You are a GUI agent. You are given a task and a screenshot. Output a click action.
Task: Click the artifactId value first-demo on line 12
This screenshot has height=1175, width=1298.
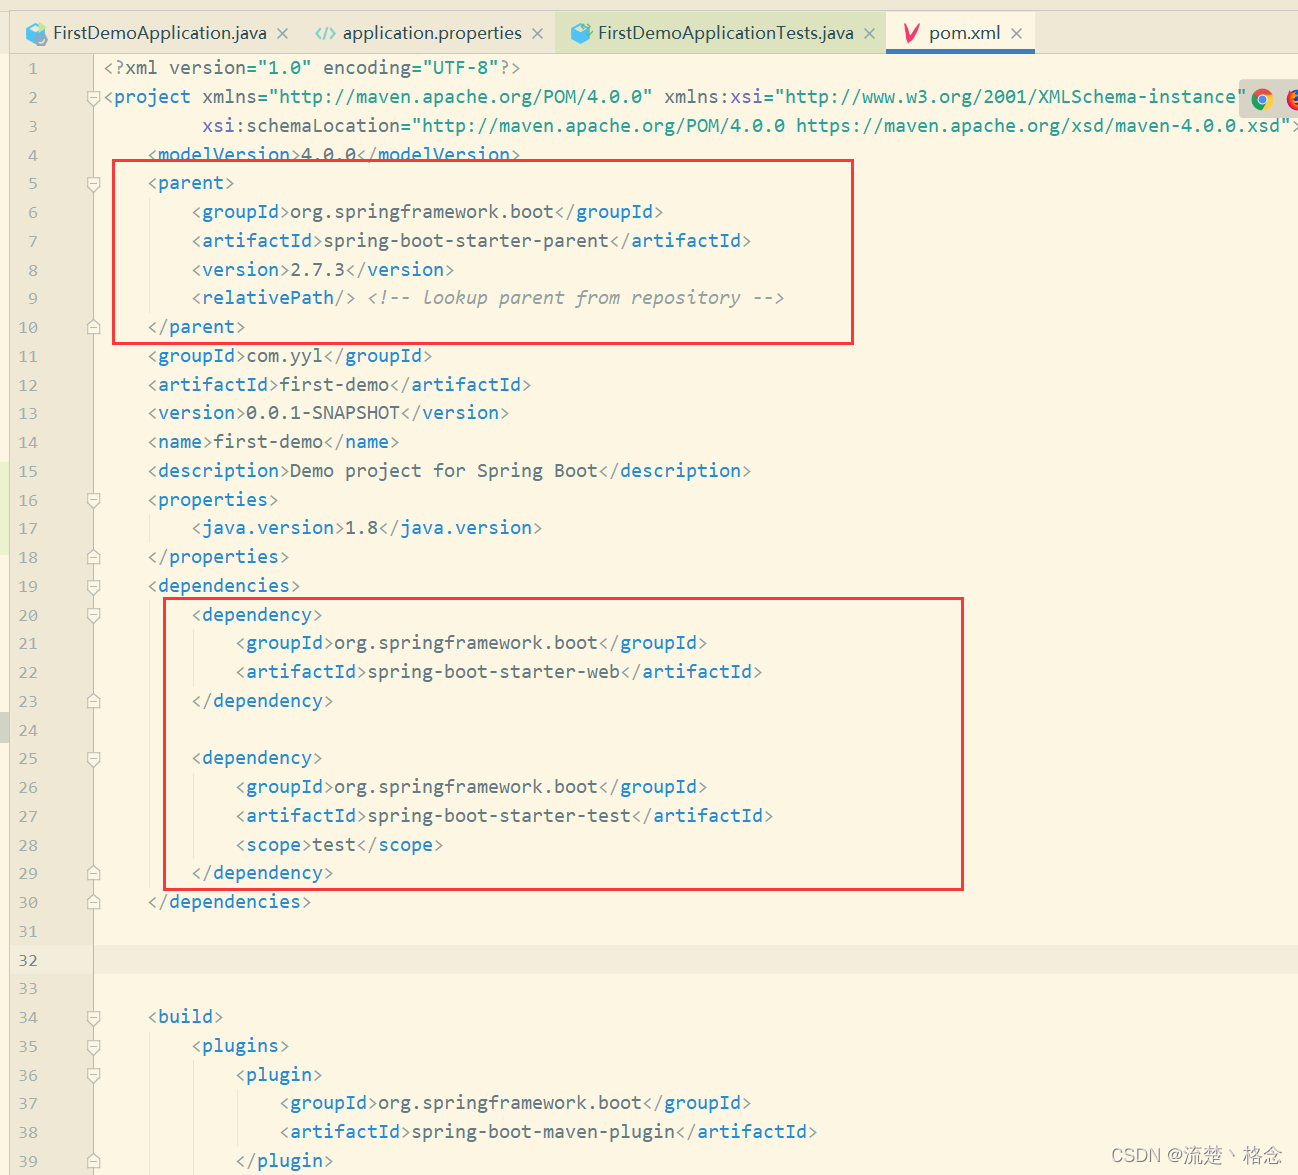pos(334,385)
